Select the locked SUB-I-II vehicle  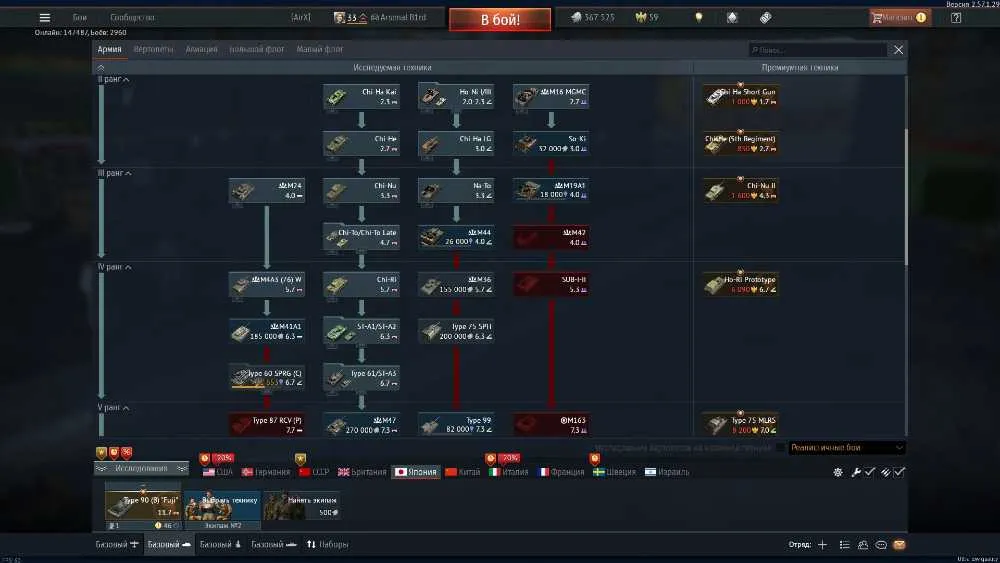[551, 284]
